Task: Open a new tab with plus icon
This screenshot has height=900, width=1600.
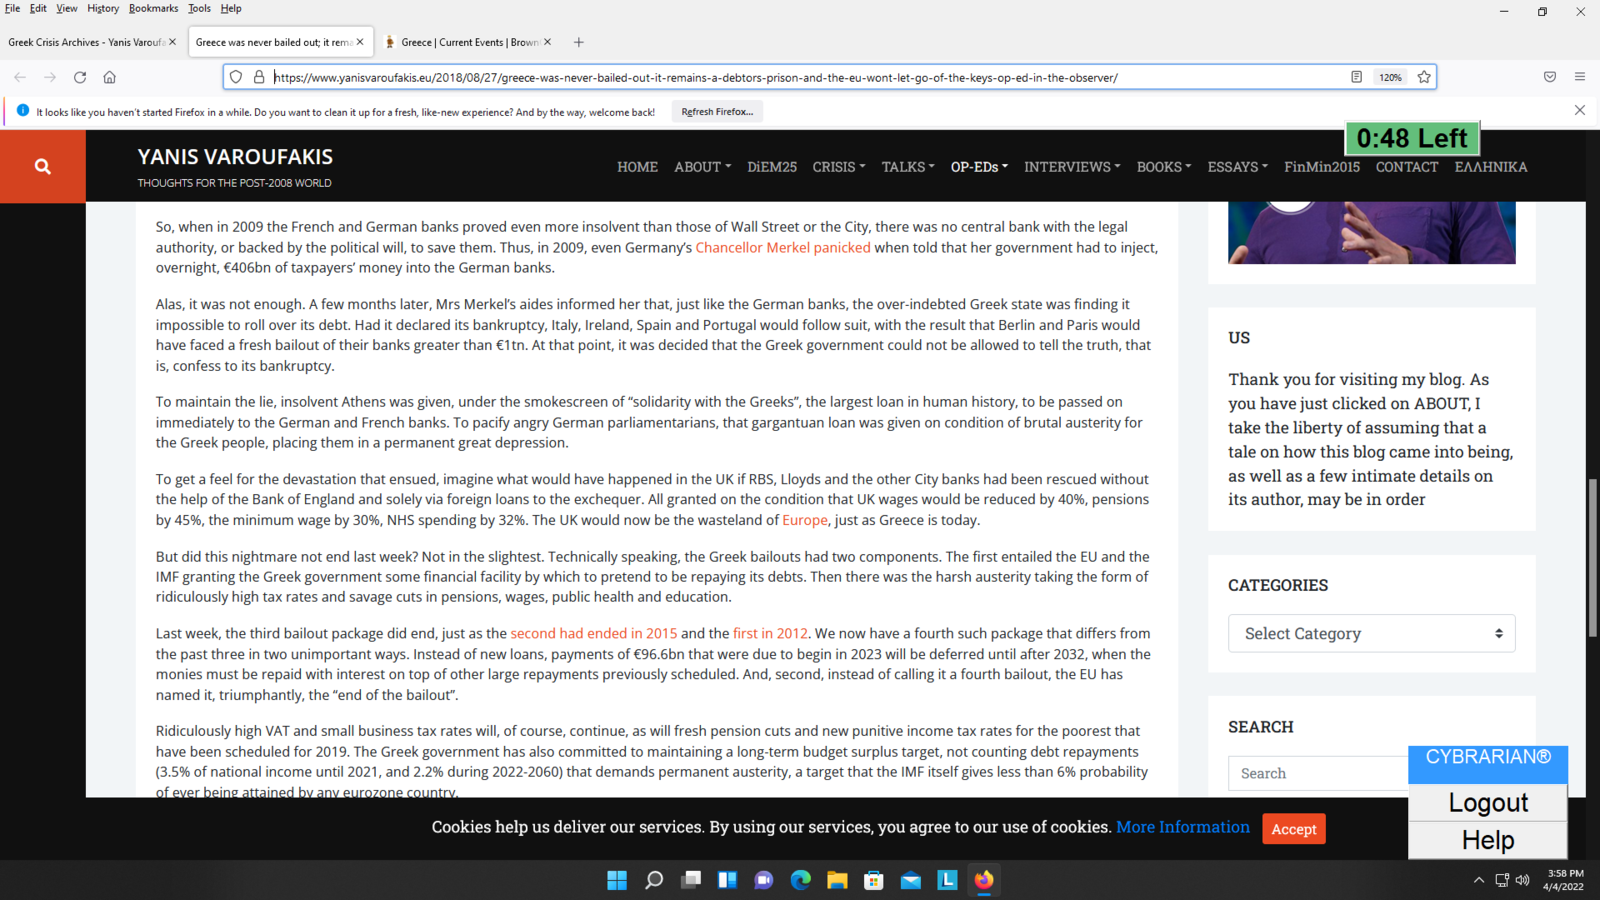Action: click(579, 42)
